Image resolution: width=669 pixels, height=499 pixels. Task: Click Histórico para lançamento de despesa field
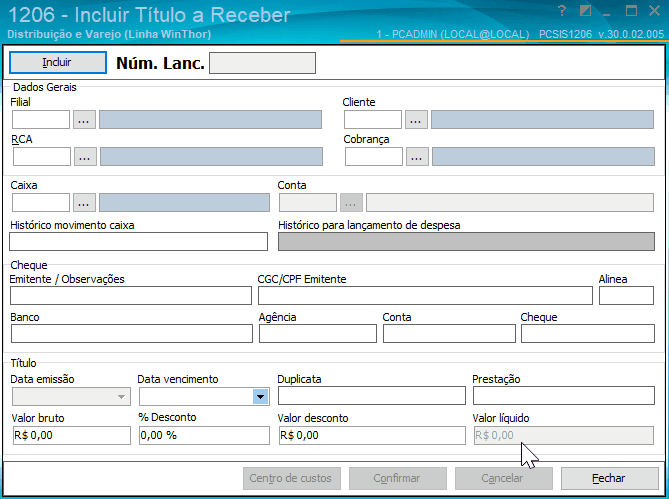pyautogui.click(x=466, y=241)
